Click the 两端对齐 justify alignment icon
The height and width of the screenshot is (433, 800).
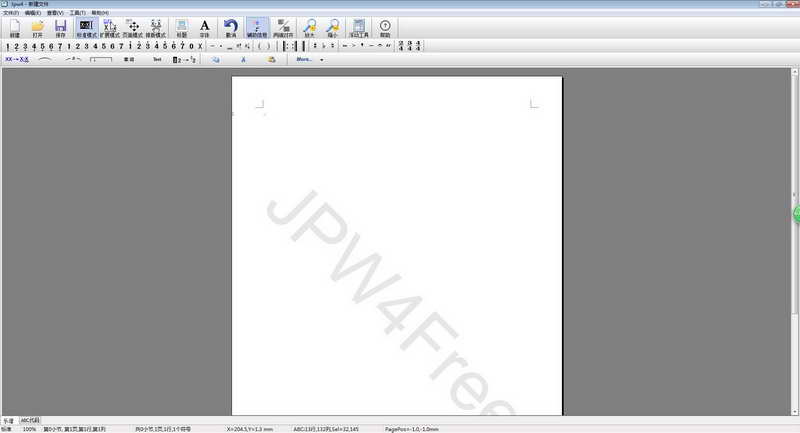pos(283,28)
